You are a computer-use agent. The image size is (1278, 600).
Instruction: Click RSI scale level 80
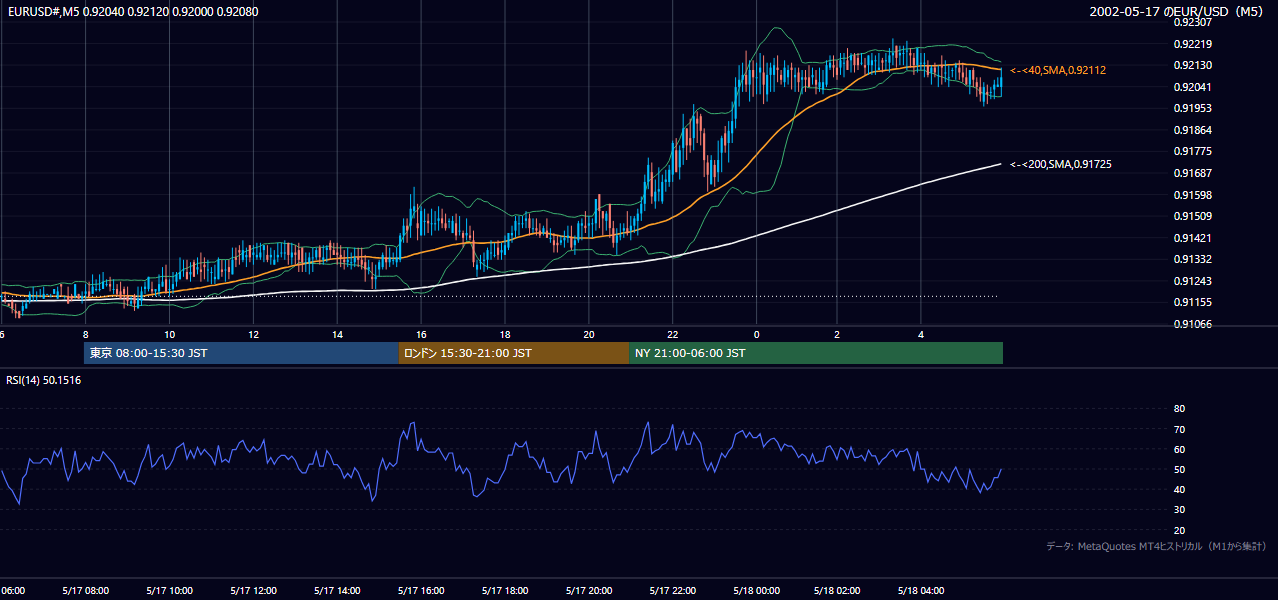click(x=1179, y=409)
